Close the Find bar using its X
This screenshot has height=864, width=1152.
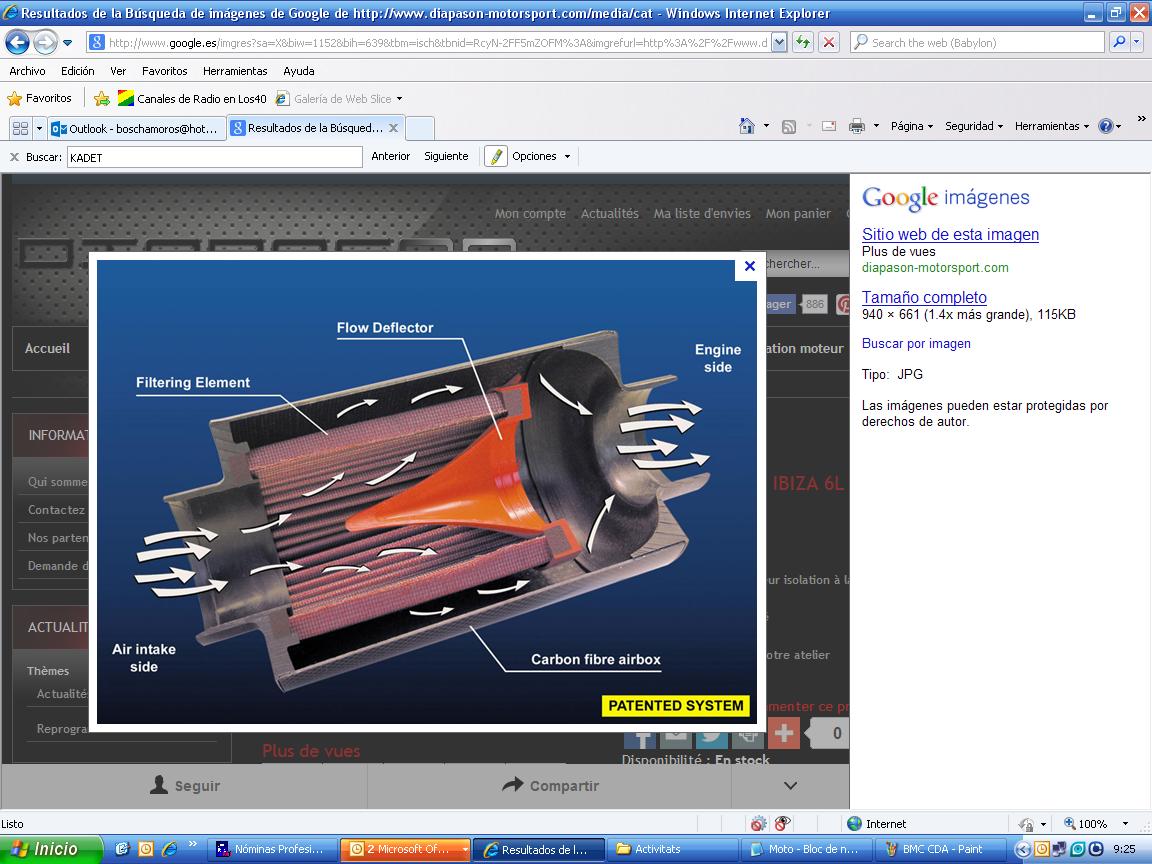click(x=14, y=157)
